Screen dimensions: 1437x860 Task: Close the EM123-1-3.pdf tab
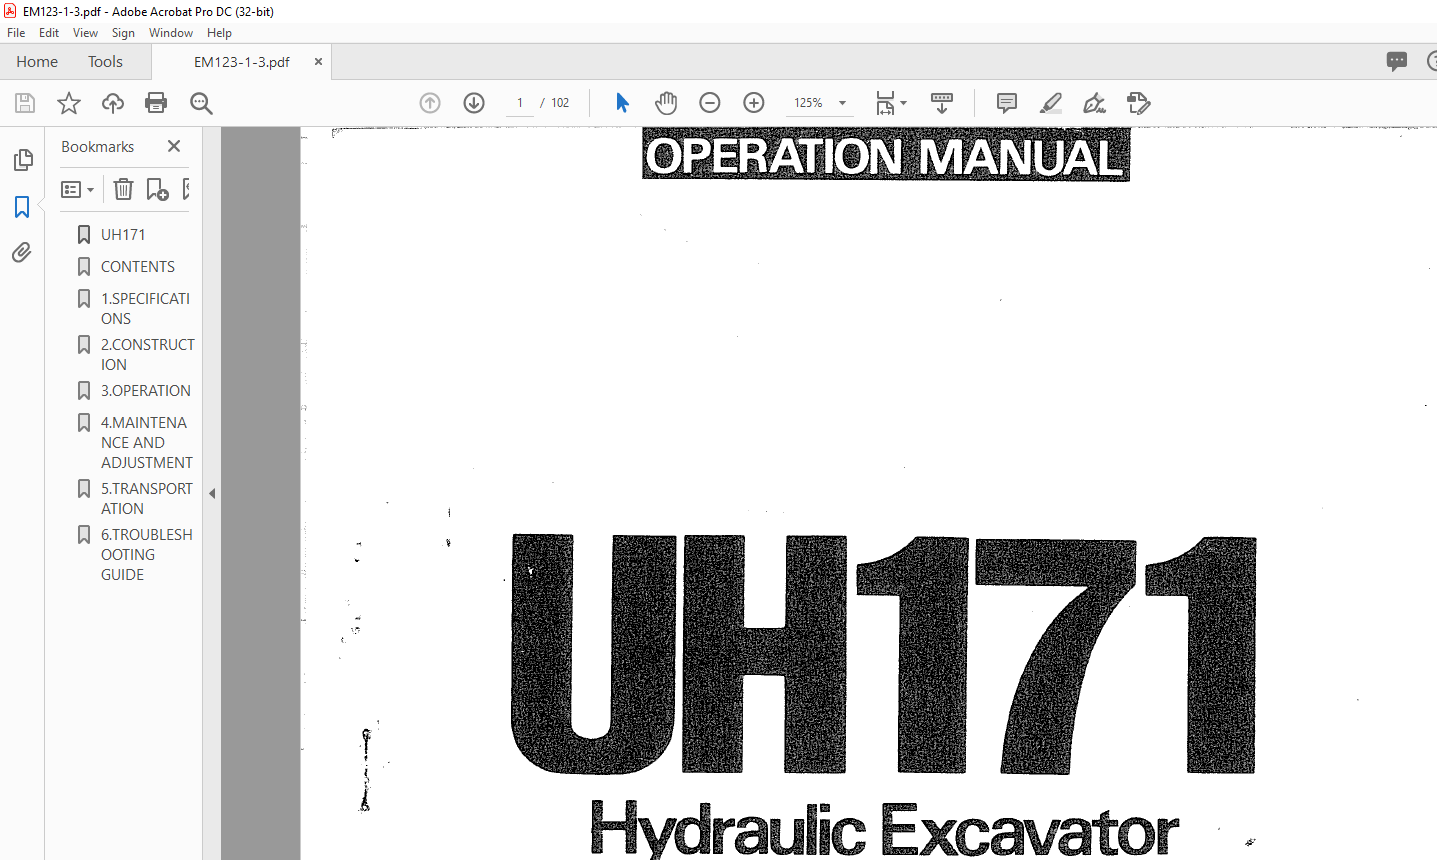point(318,62)
